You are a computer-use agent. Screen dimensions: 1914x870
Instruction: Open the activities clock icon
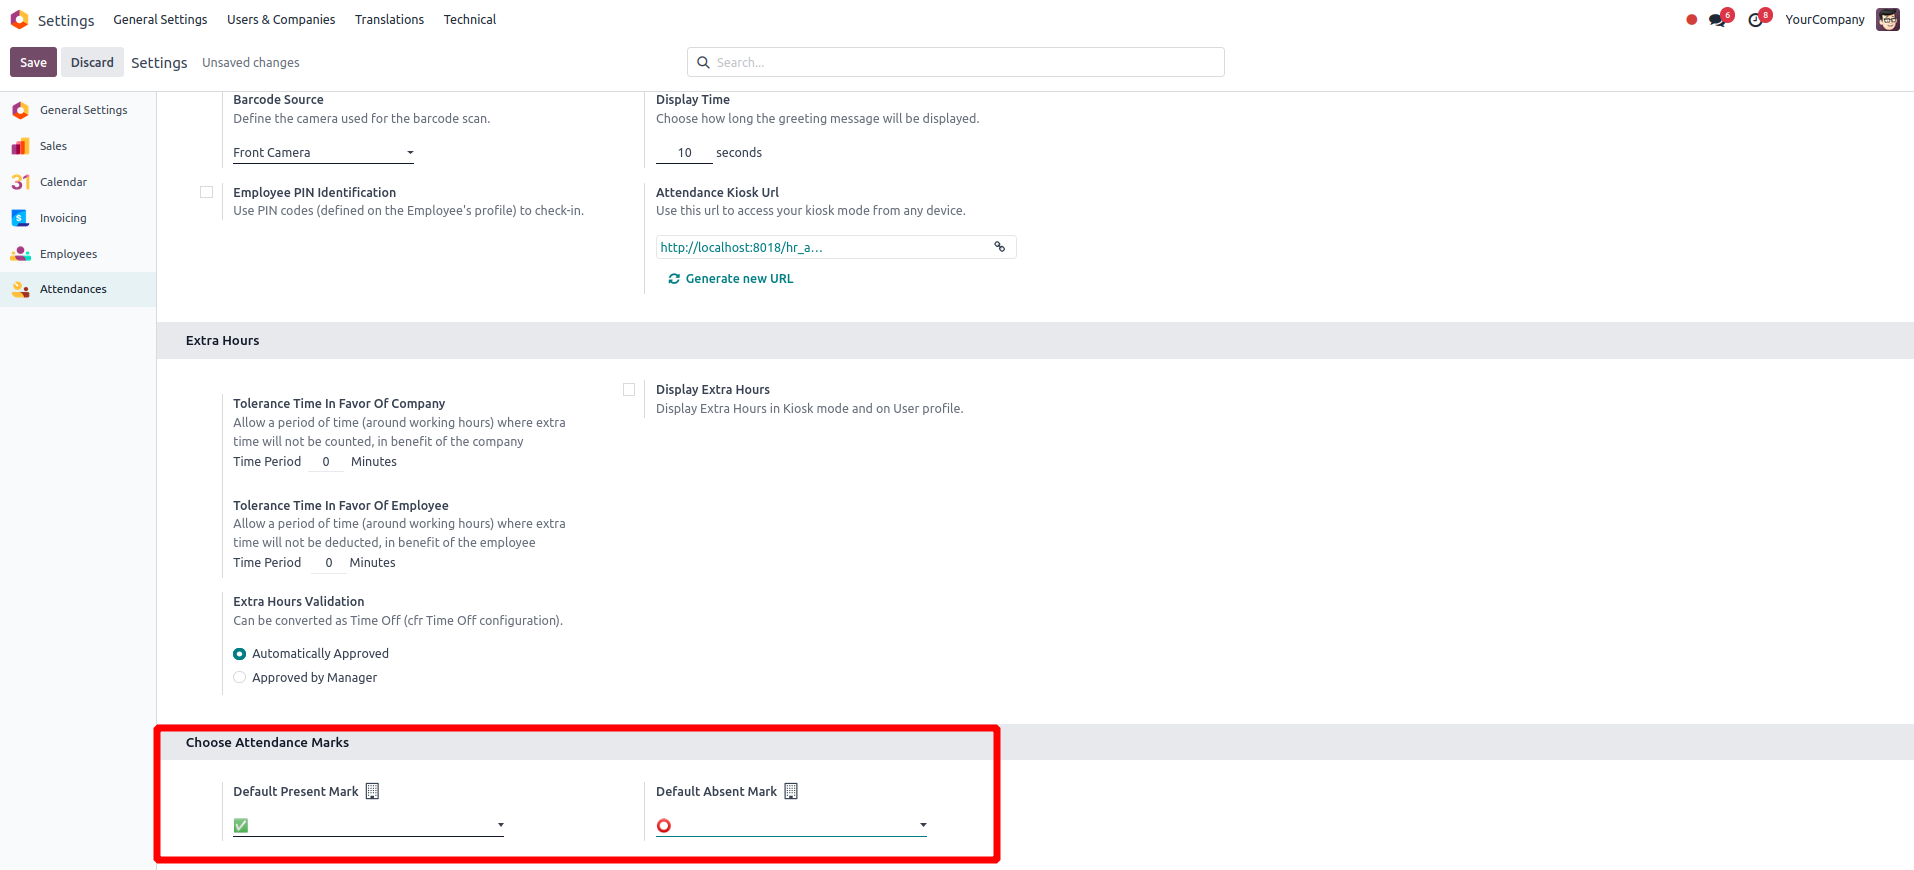(1756, 20)
